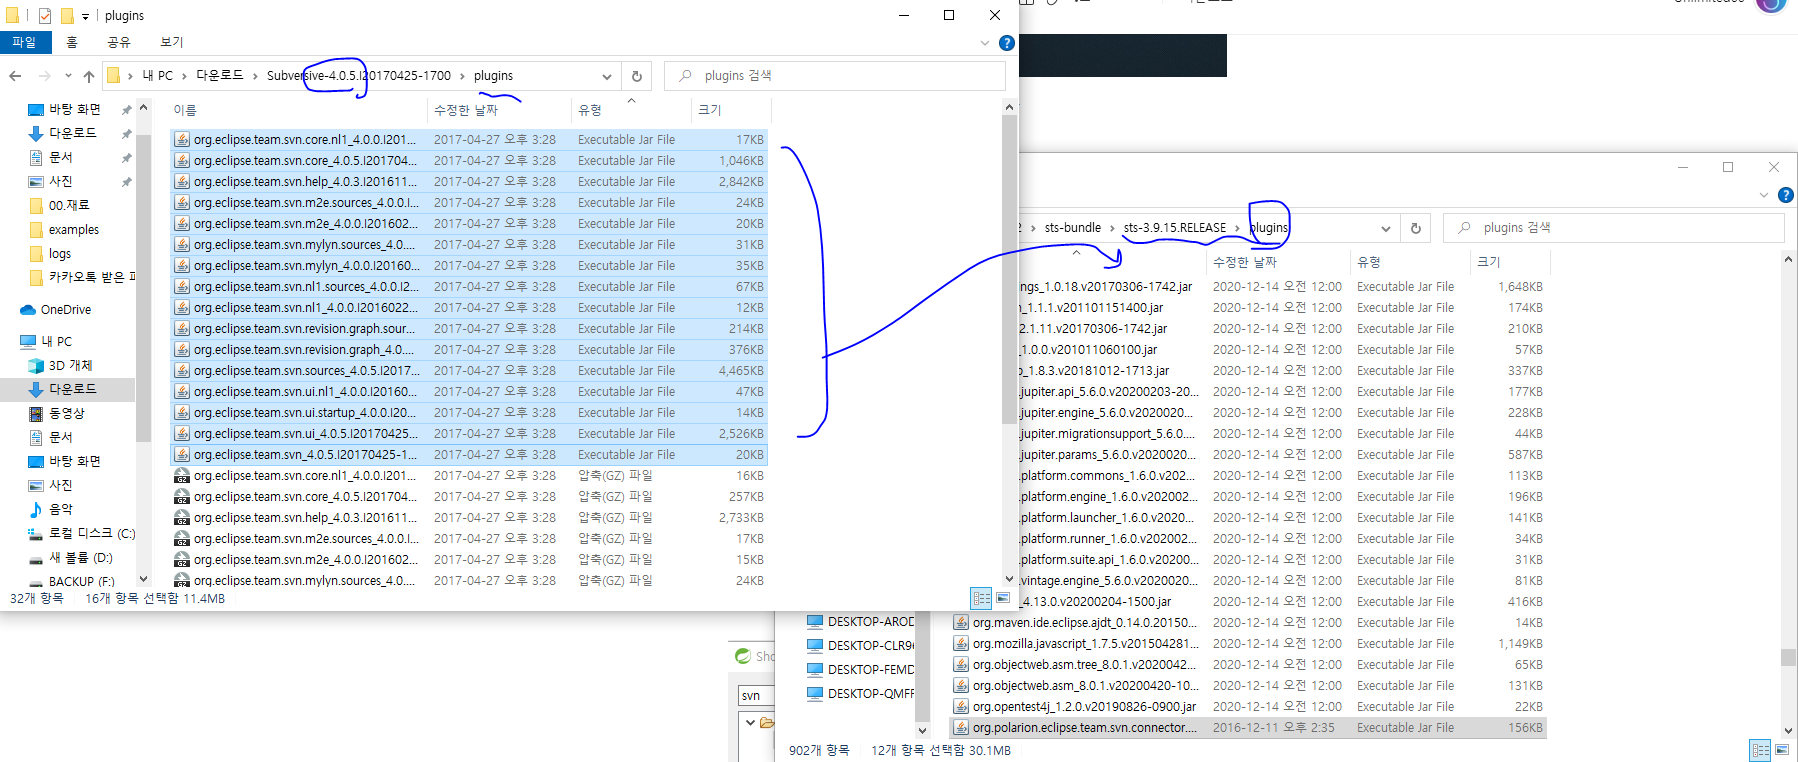
Task: Expand the address bar history dropdown
Action: (x=606, y=76)
